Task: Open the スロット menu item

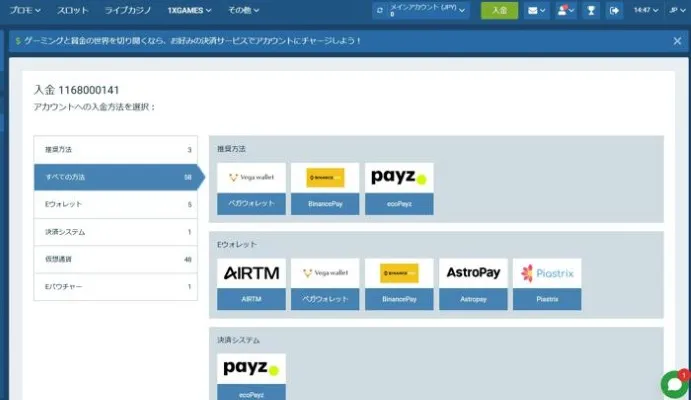Action: pyautogui.click(x=72, y=10)
